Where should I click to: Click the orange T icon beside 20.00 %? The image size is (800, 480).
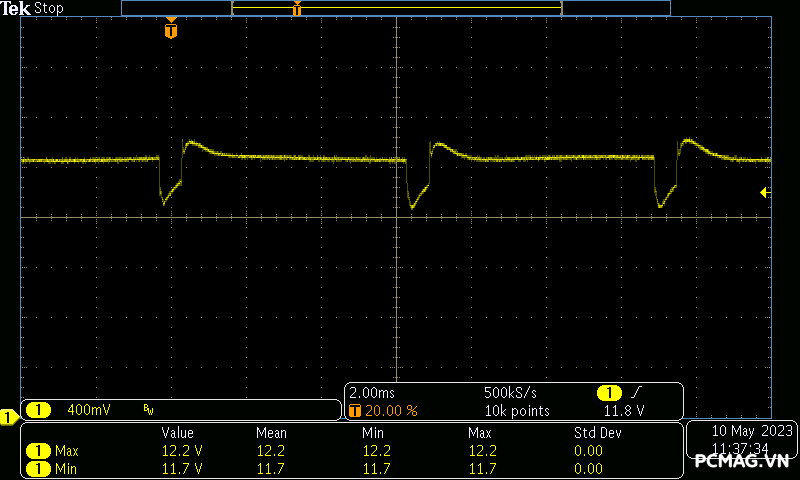point(355,410)
